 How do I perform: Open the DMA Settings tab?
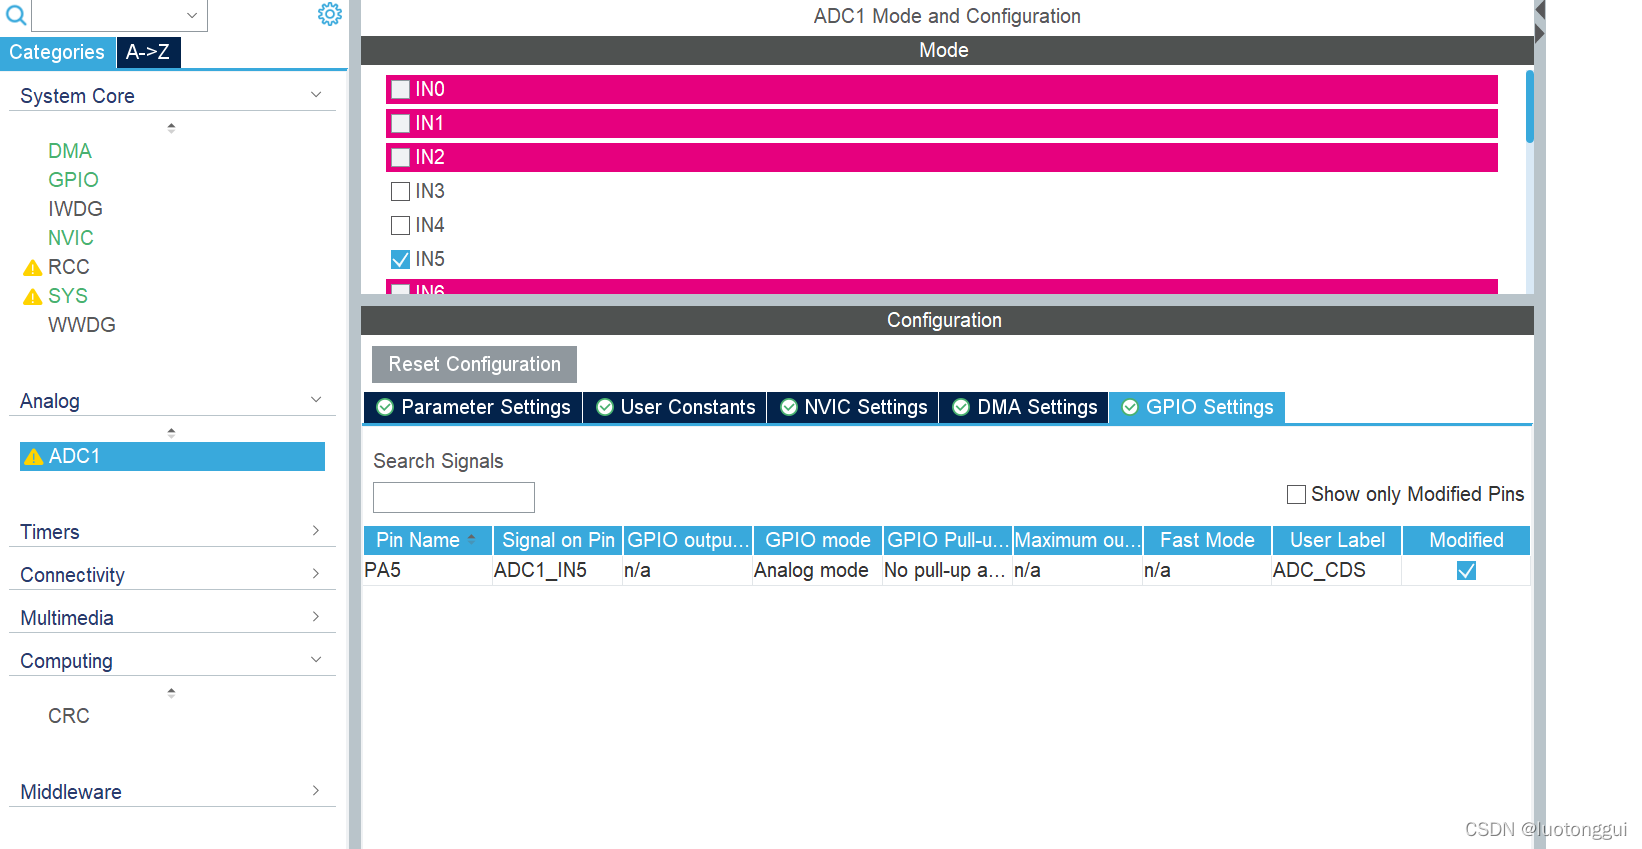[x=1024, y=407]
